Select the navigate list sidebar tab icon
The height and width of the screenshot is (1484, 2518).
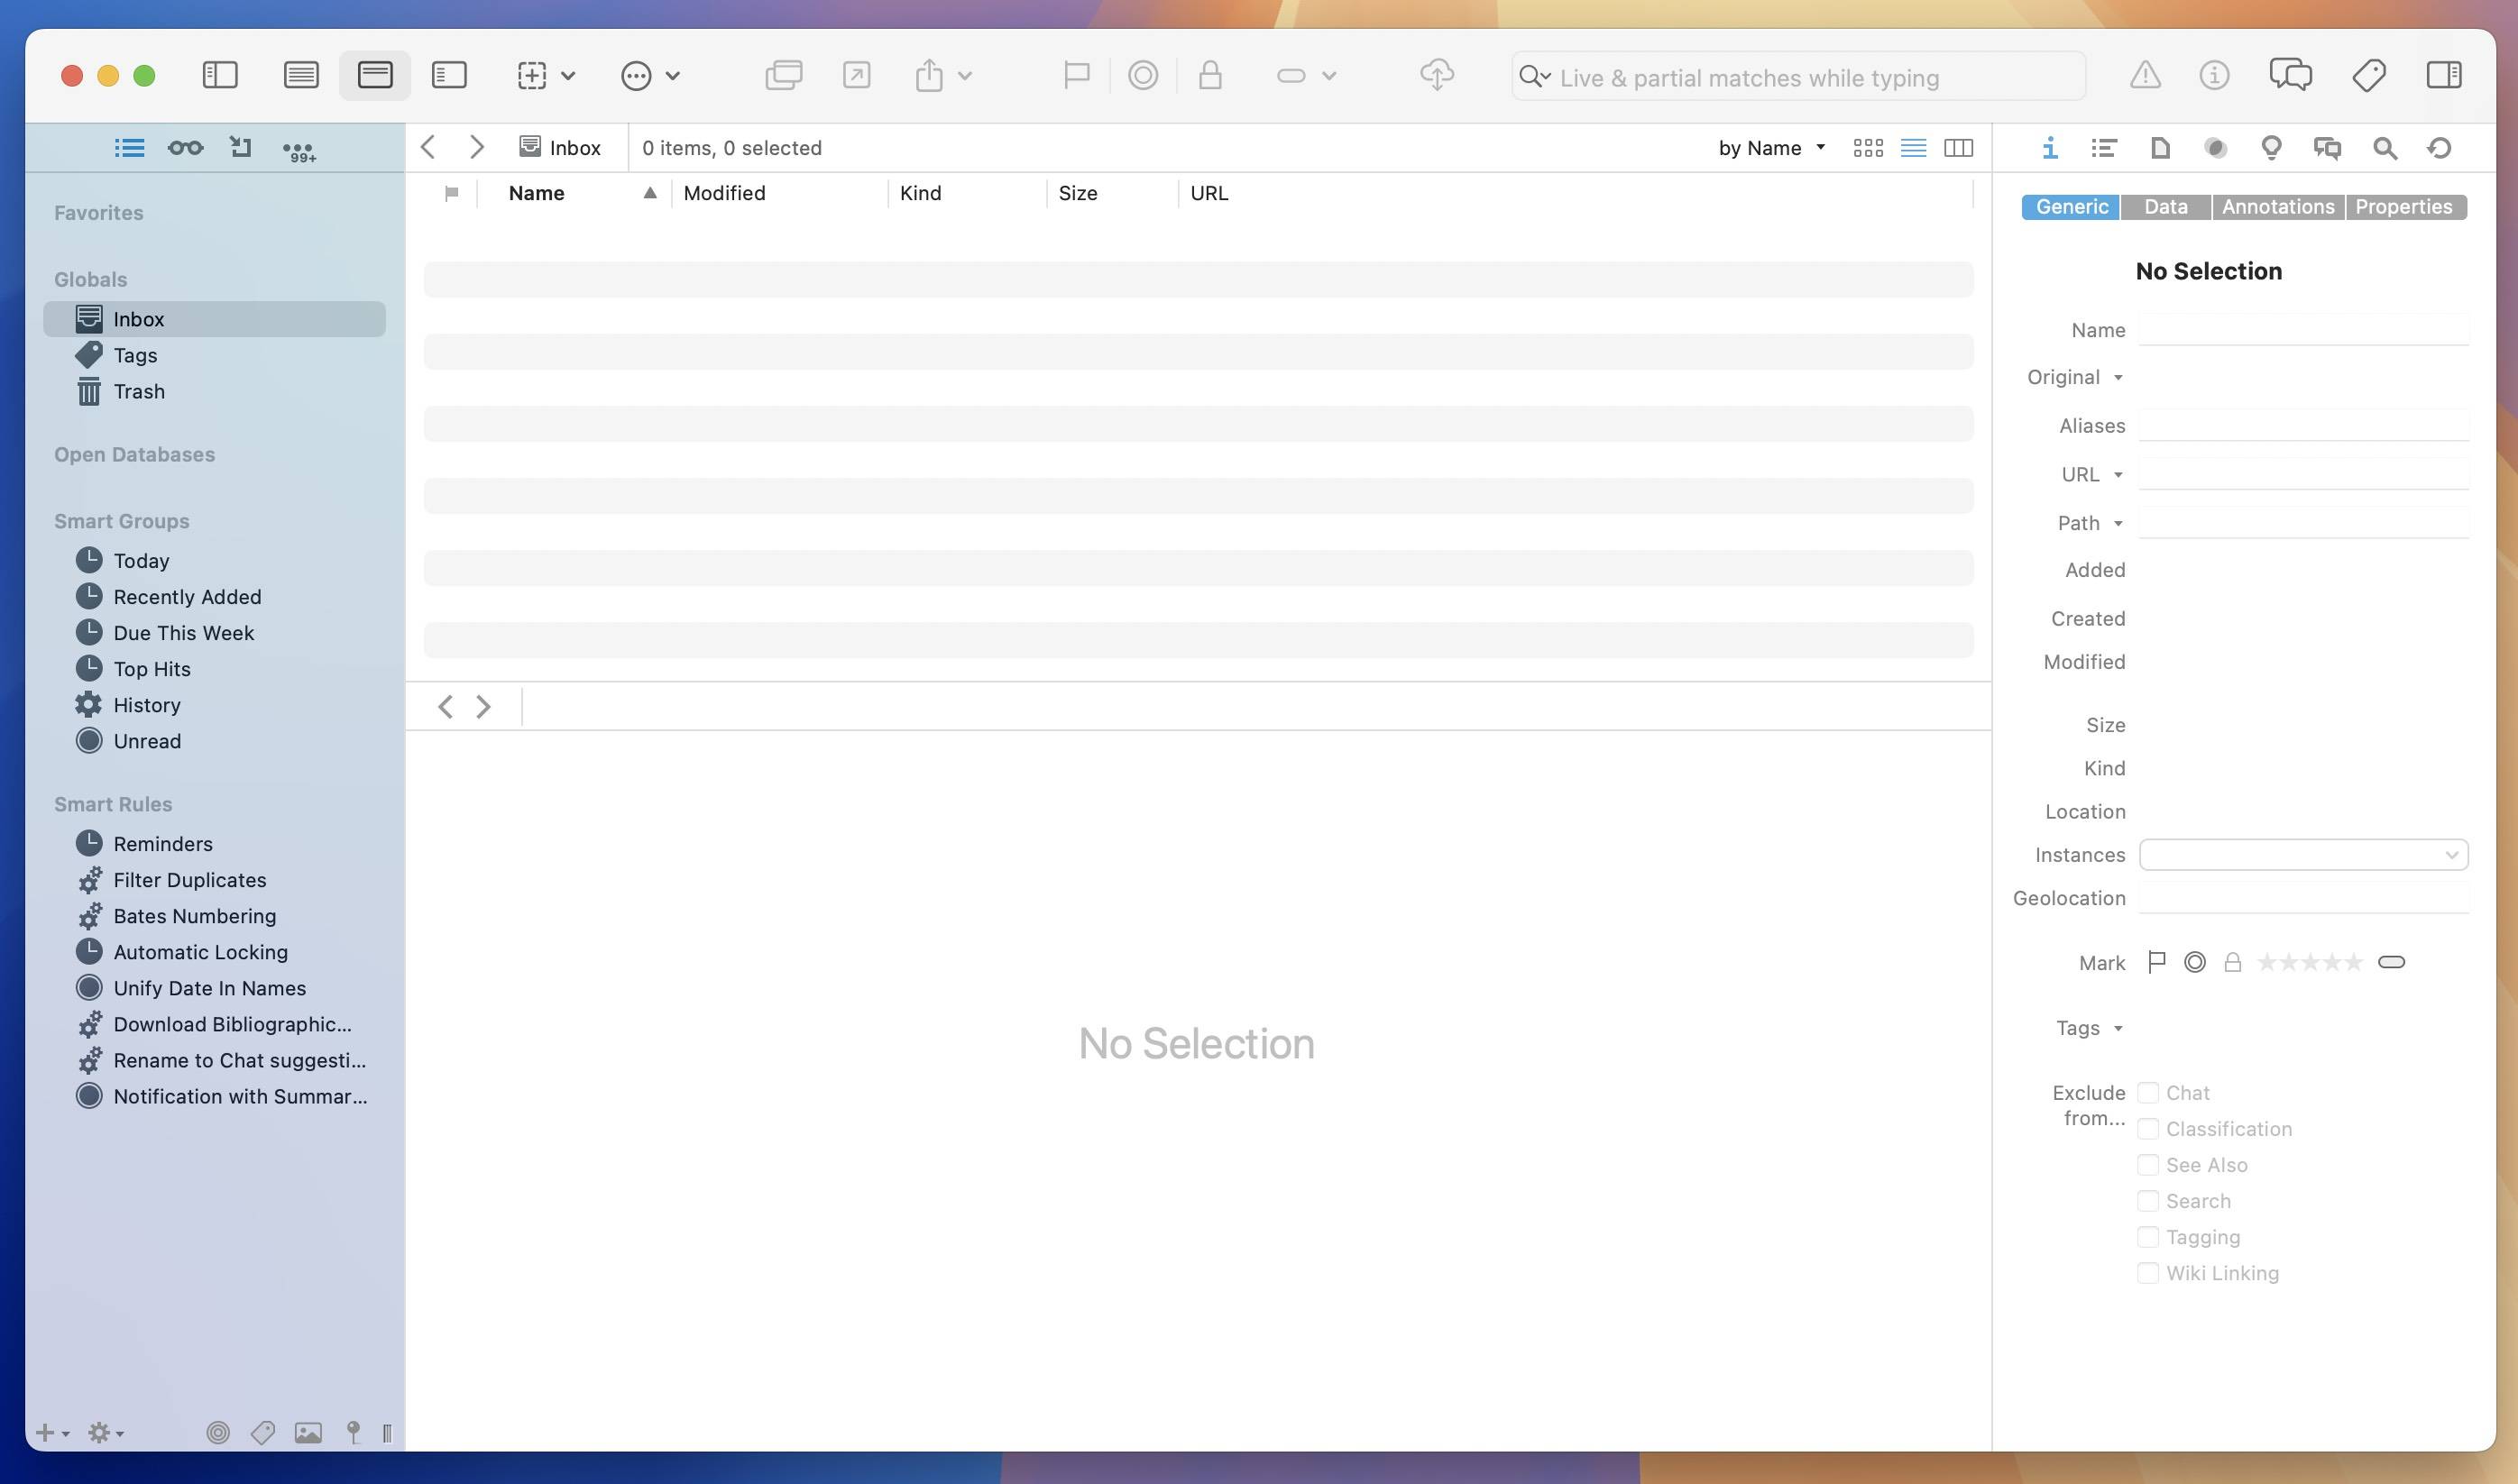pos(129,148)
